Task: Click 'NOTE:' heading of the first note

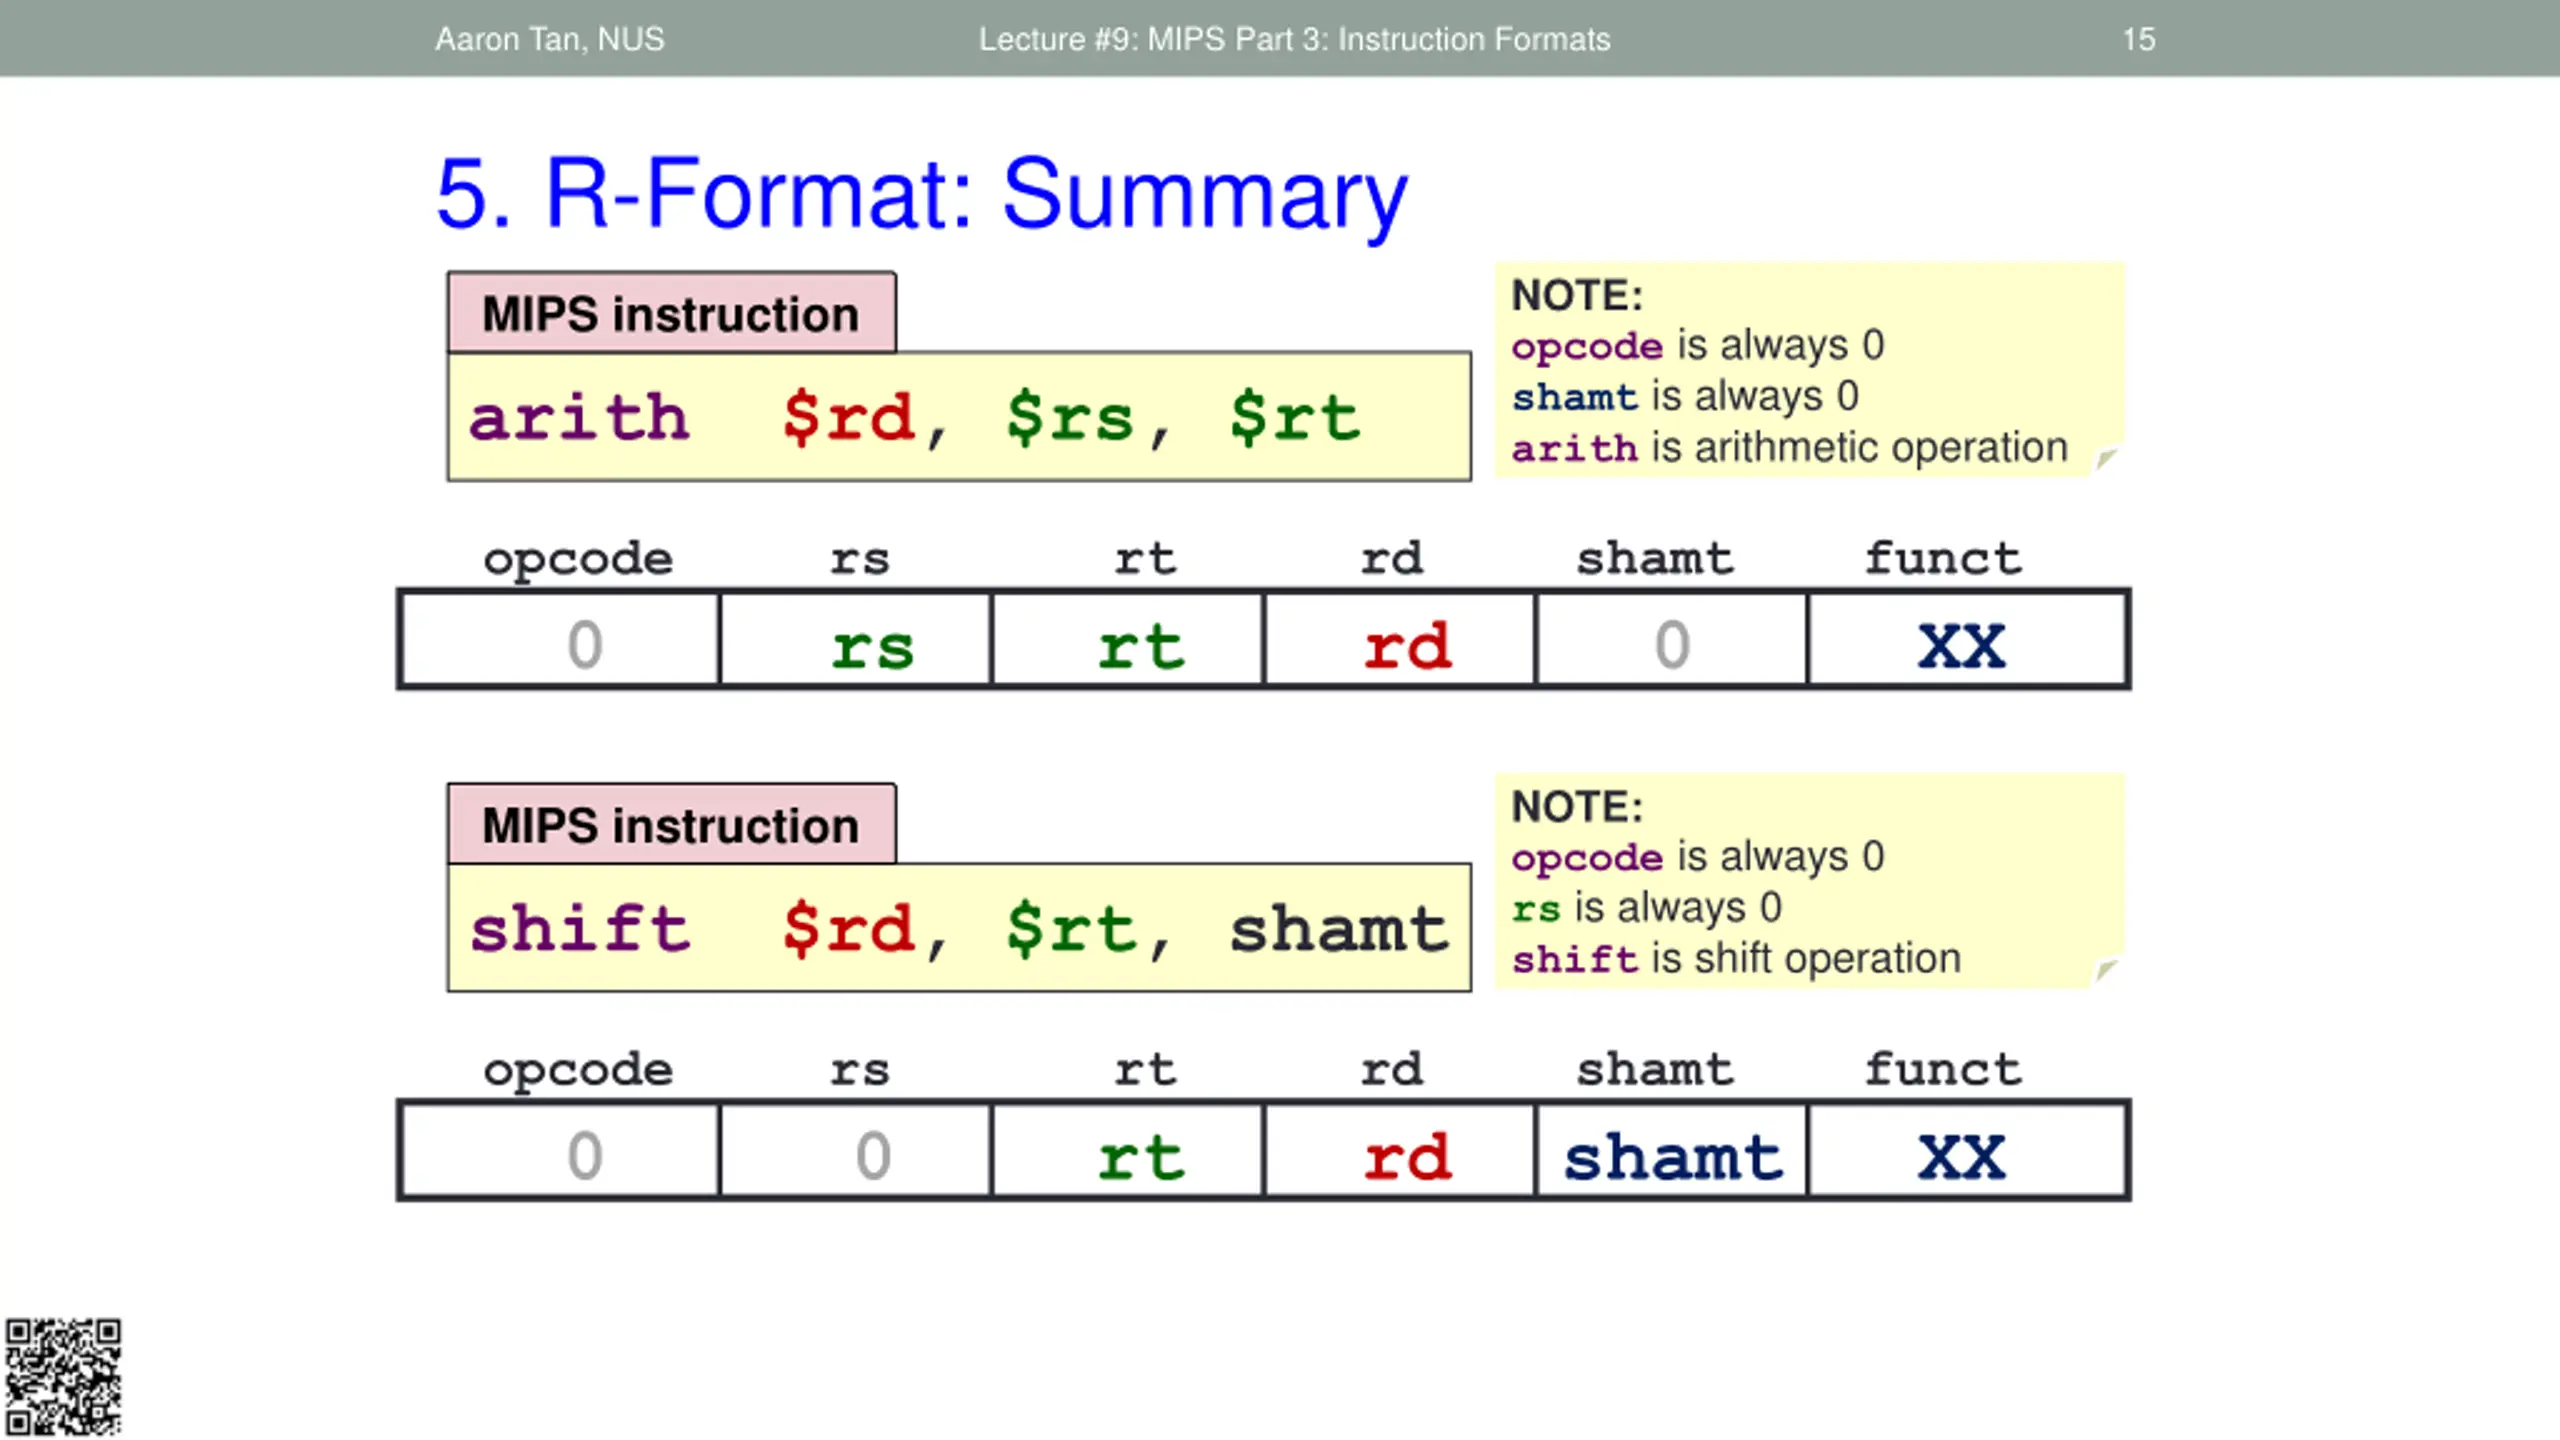Action: 1577,296
